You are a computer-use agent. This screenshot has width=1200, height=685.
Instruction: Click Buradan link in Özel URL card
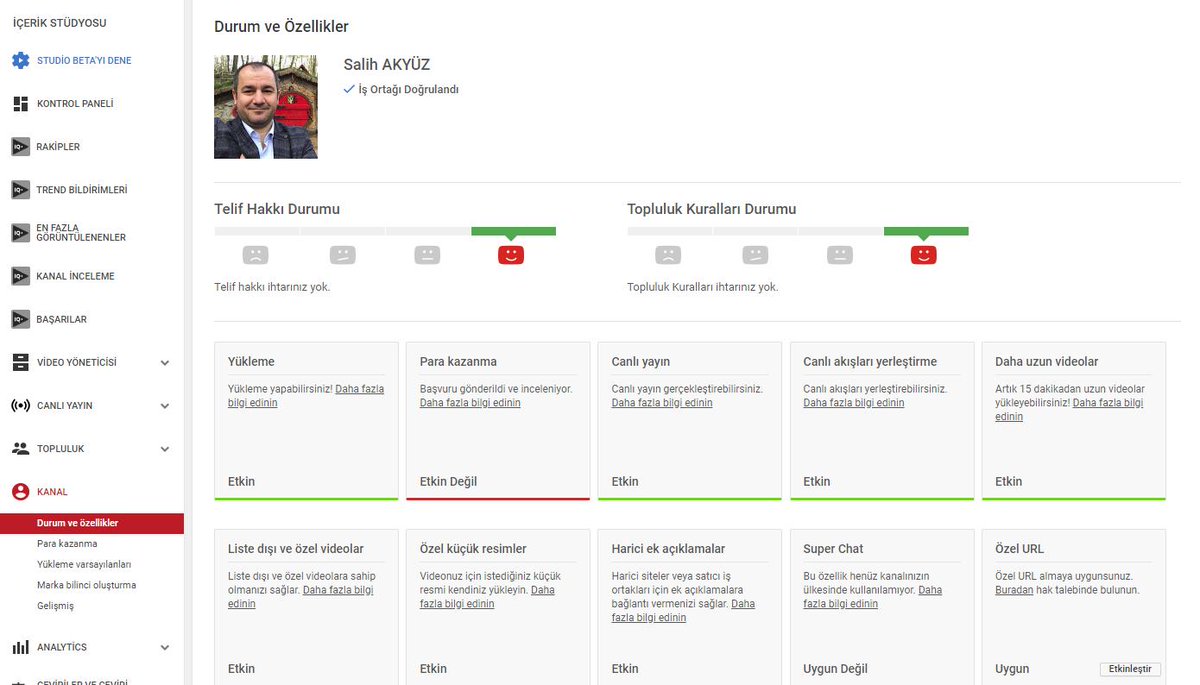[1014, 590]
